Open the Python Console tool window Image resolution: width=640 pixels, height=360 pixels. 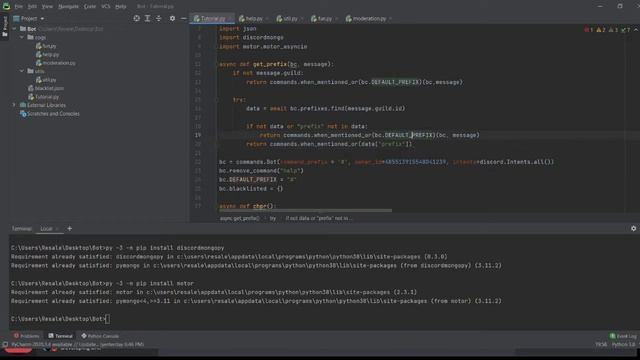click(x=100, y=336)
